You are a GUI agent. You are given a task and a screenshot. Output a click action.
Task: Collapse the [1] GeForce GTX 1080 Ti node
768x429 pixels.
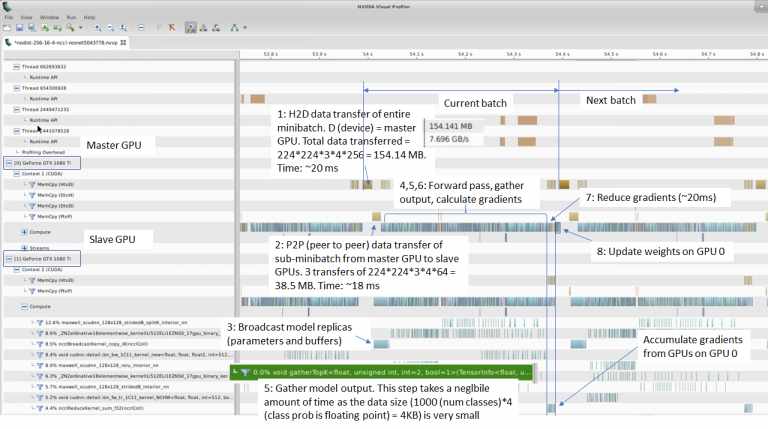[8, 257]
